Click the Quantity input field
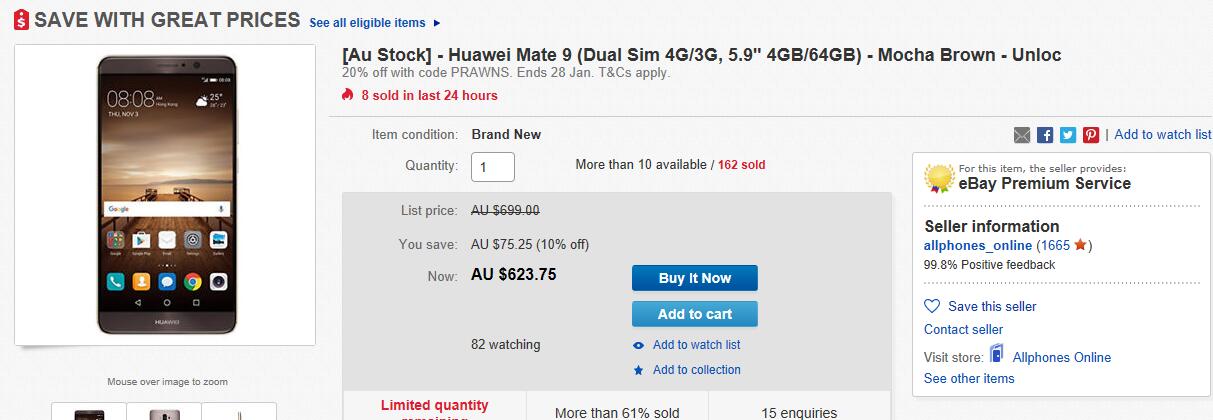The image size is (1213, 420). pyautogui.click(x=493, y=167)
